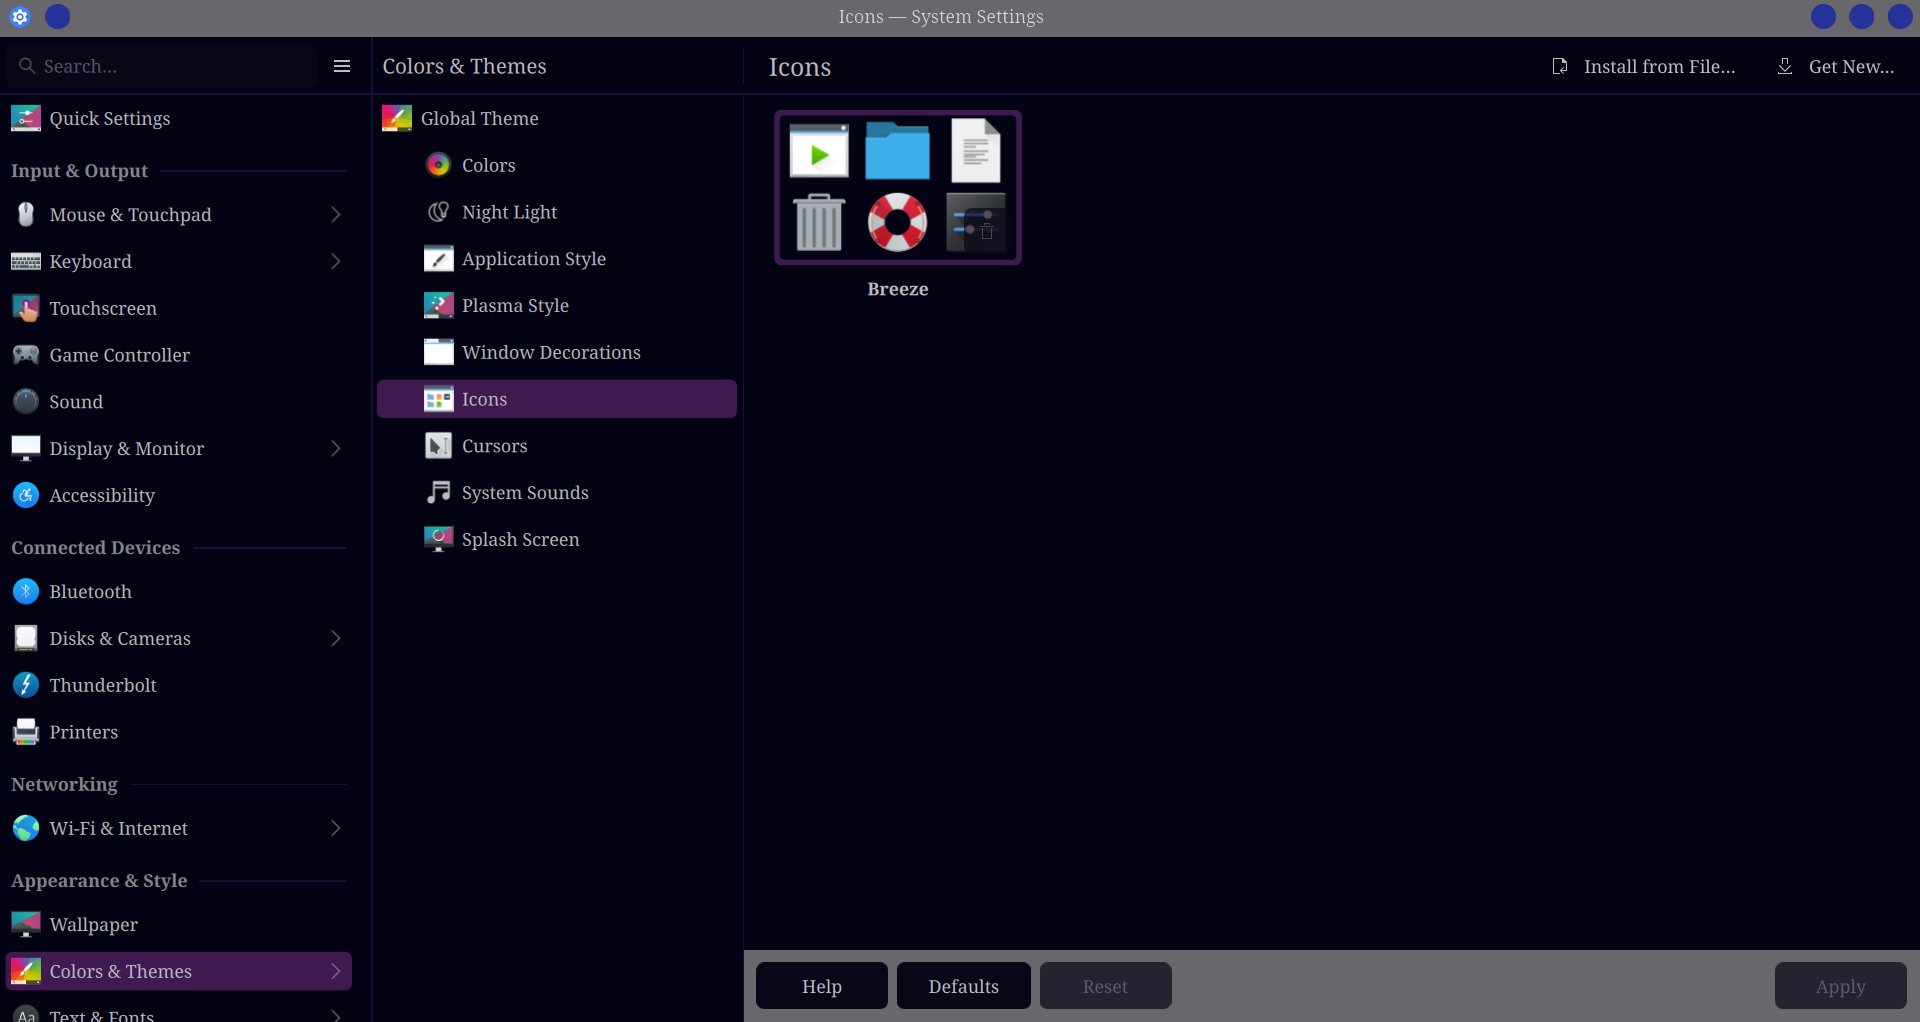Click the Wallpaper label text
This screenshot has height=1022, width=1920.
[94, 924]
